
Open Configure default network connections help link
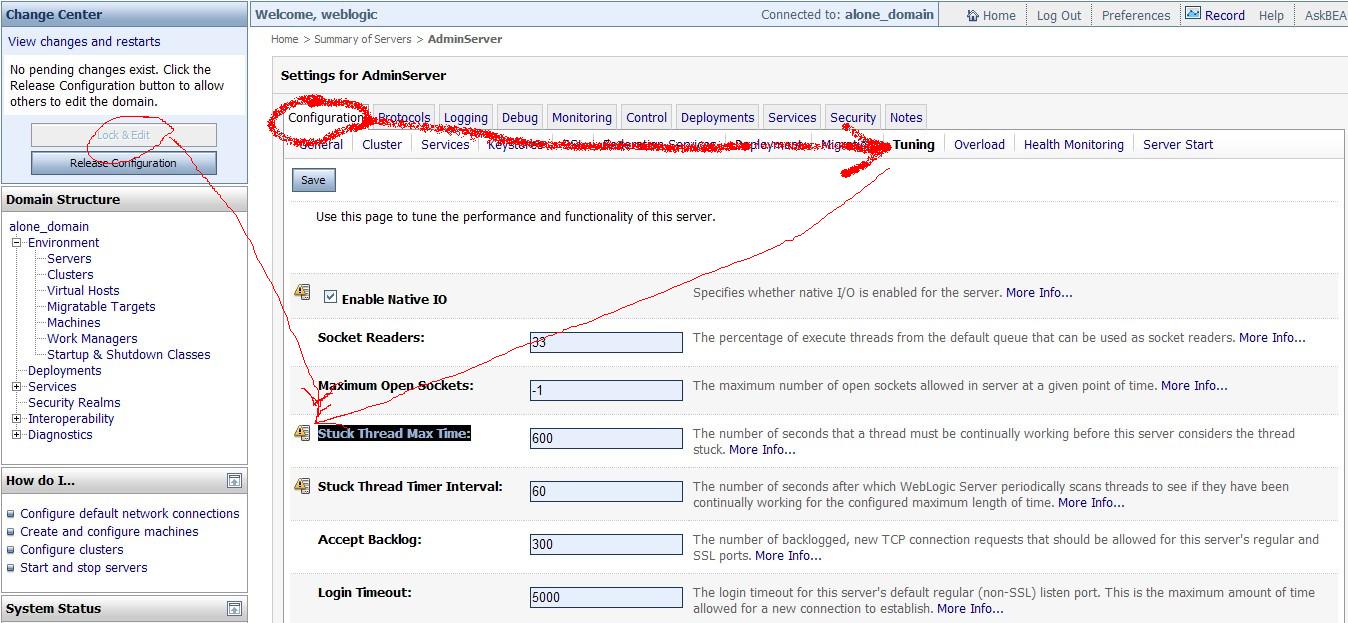(x=130, y=513)
